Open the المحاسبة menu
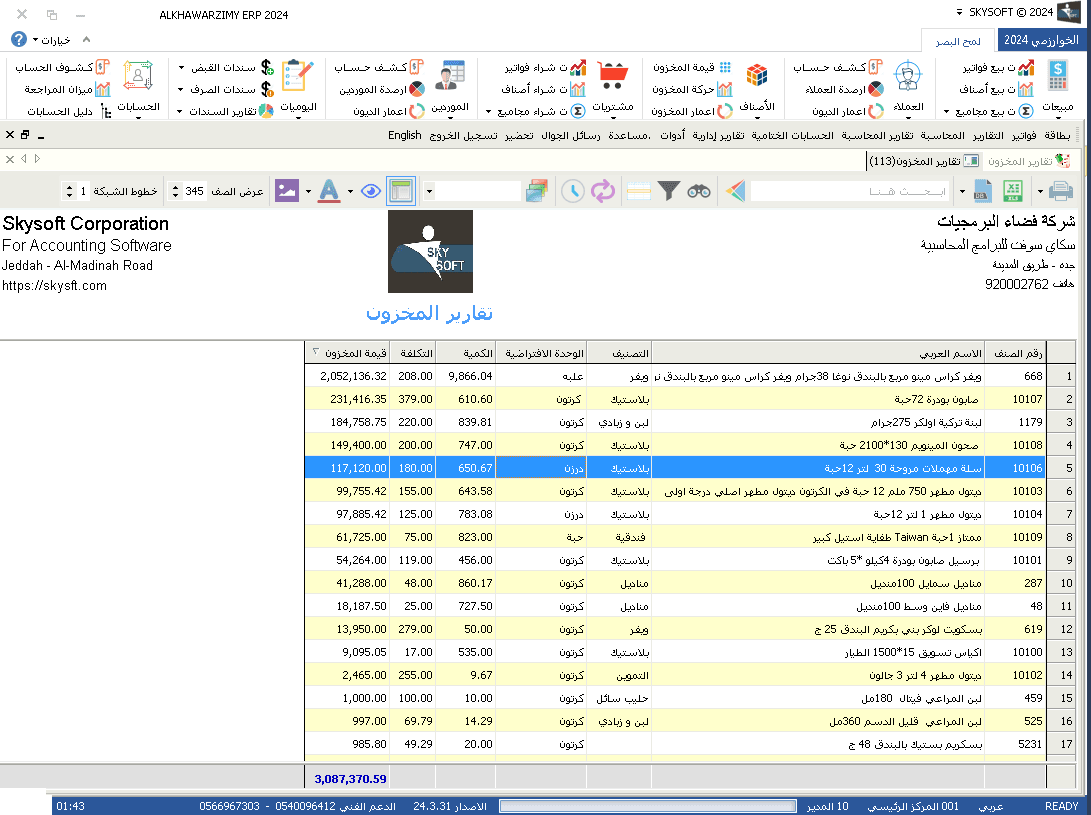The image size is (1091, 815). coord(942,135)
